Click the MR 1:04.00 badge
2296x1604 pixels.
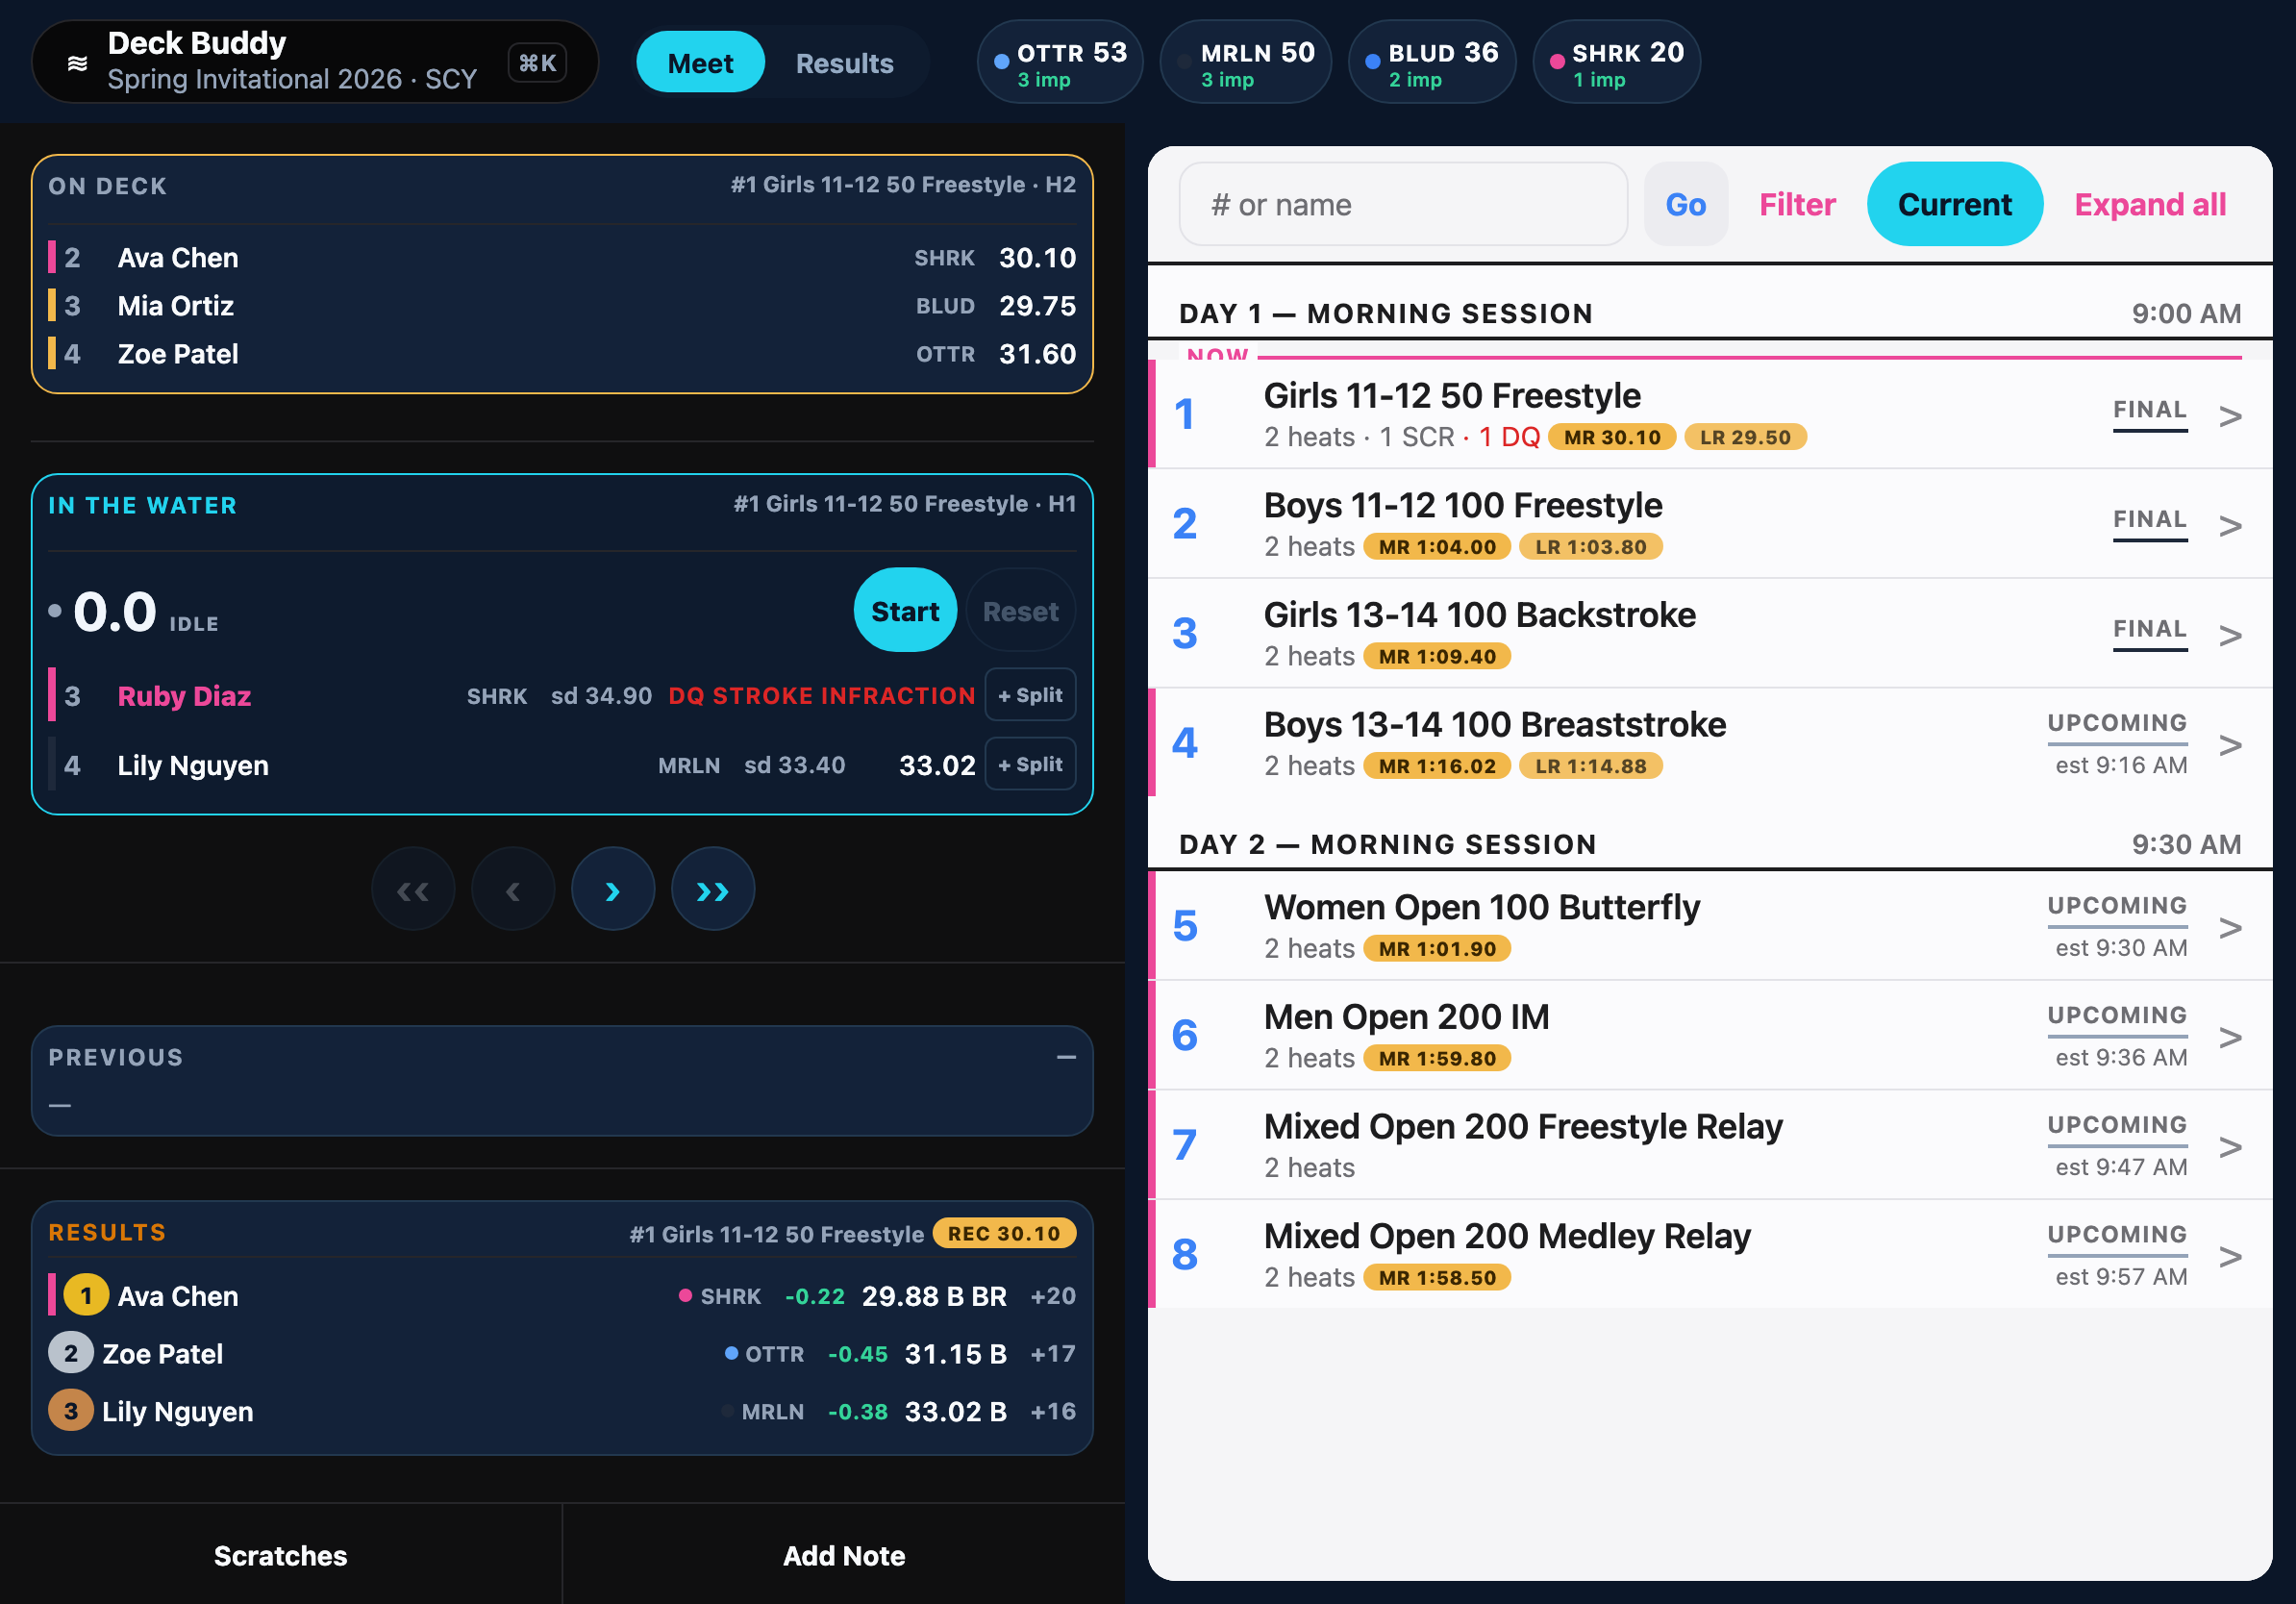coord(1437,547)
